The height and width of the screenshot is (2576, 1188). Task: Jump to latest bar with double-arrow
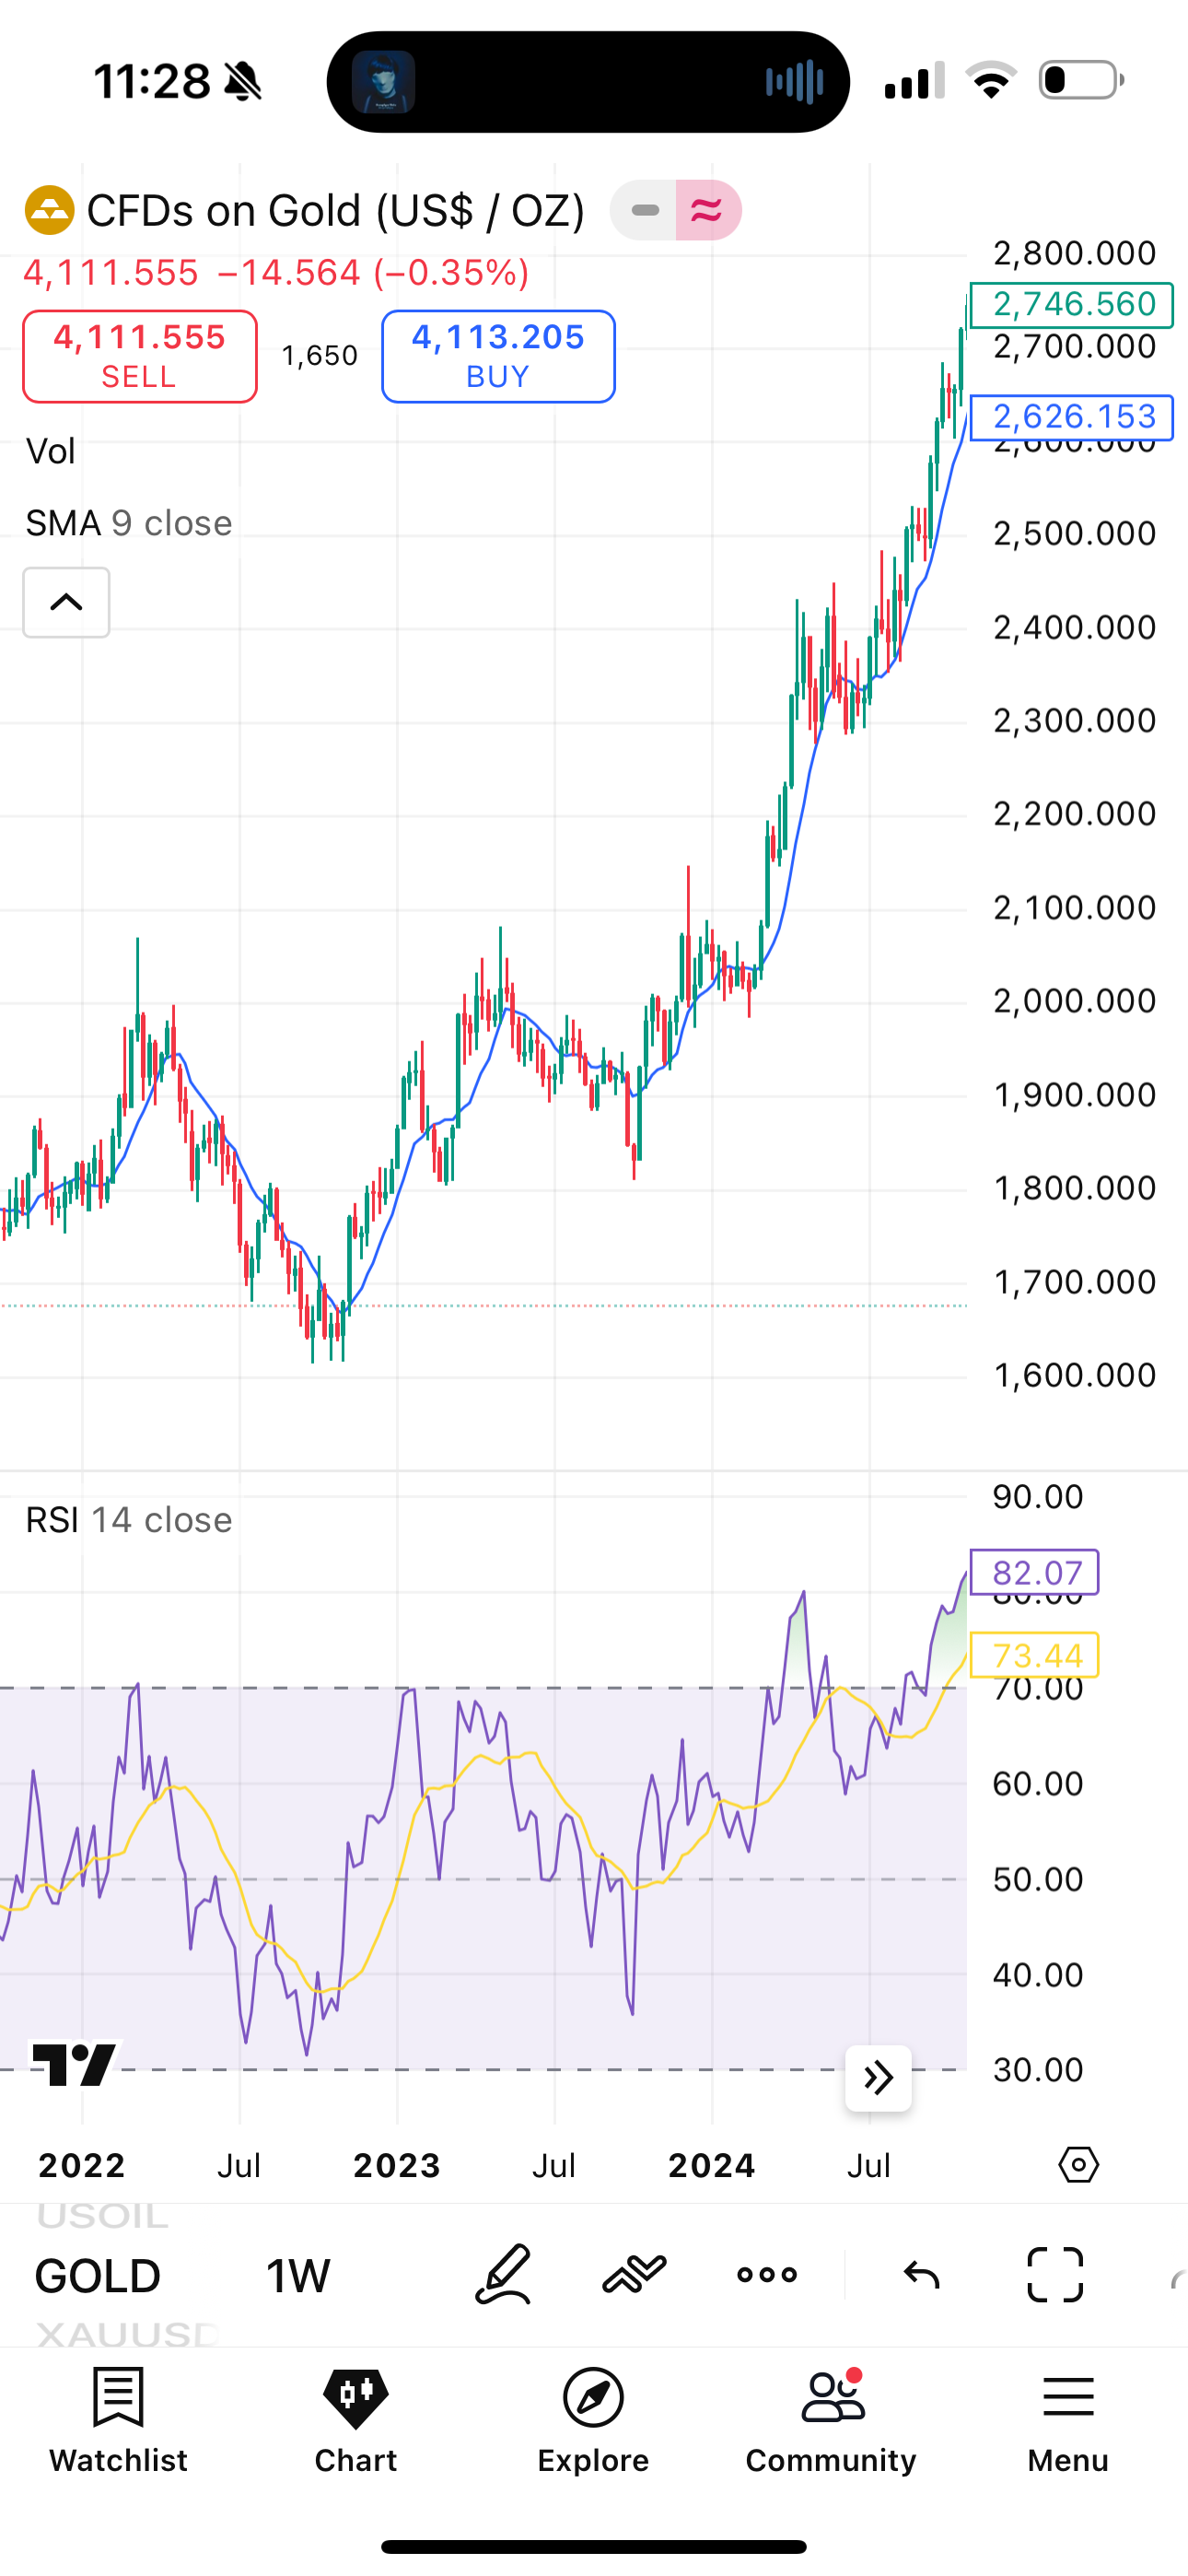click(x=878, y=2078)
